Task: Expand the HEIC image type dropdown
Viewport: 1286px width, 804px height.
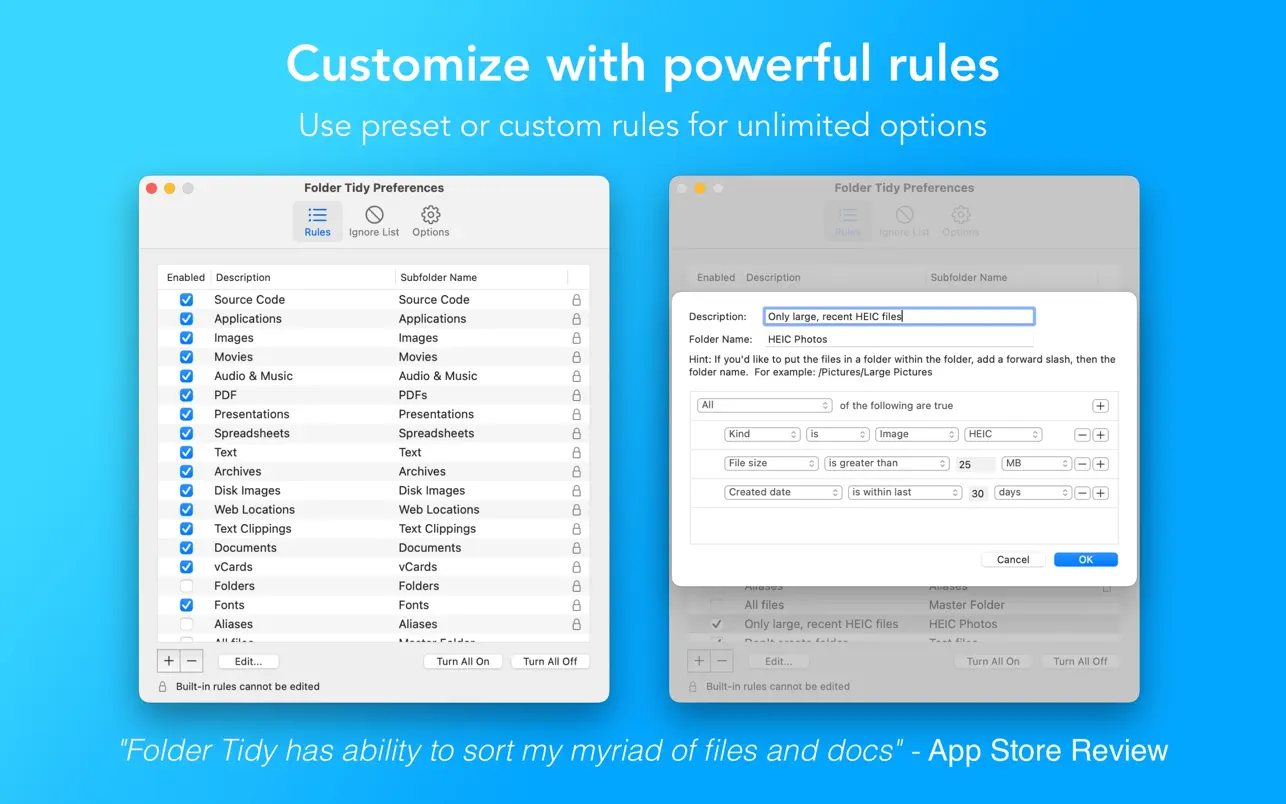Action: click(1004, 435)
